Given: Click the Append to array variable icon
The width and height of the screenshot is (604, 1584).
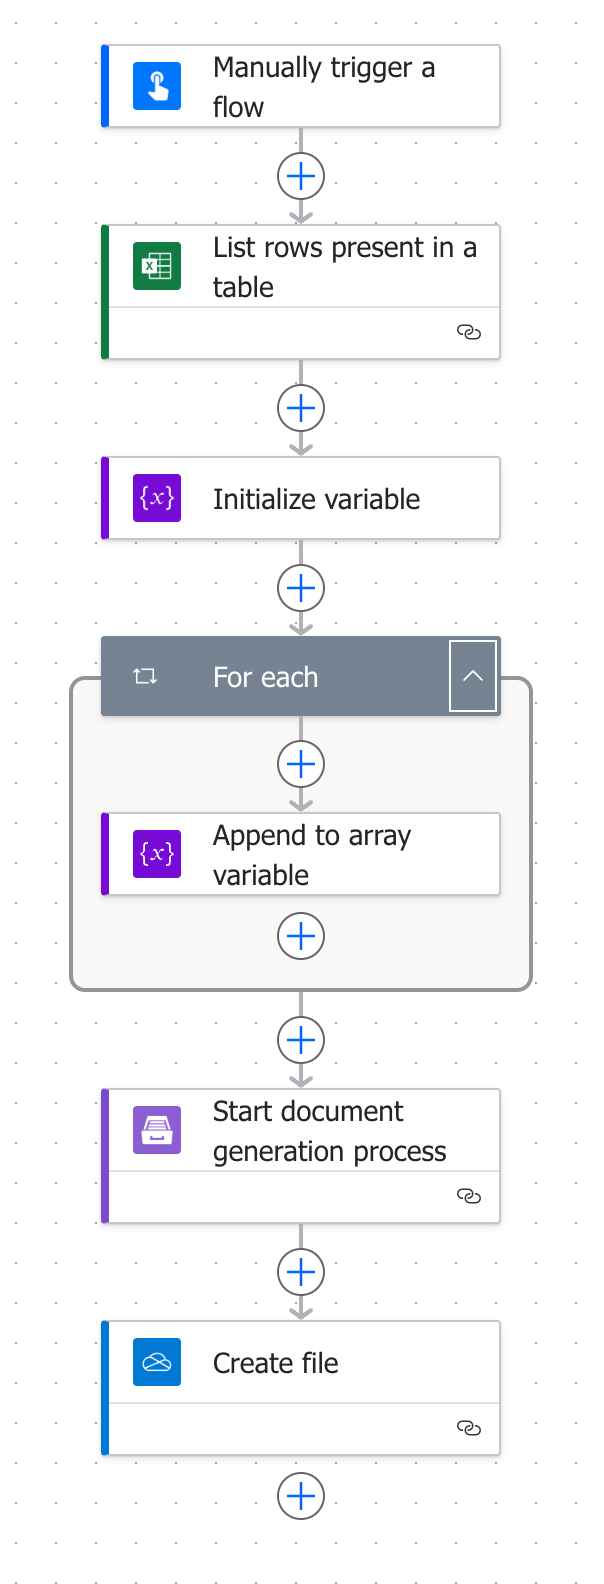Looking at the screenshot, I should tap(157, 854).
